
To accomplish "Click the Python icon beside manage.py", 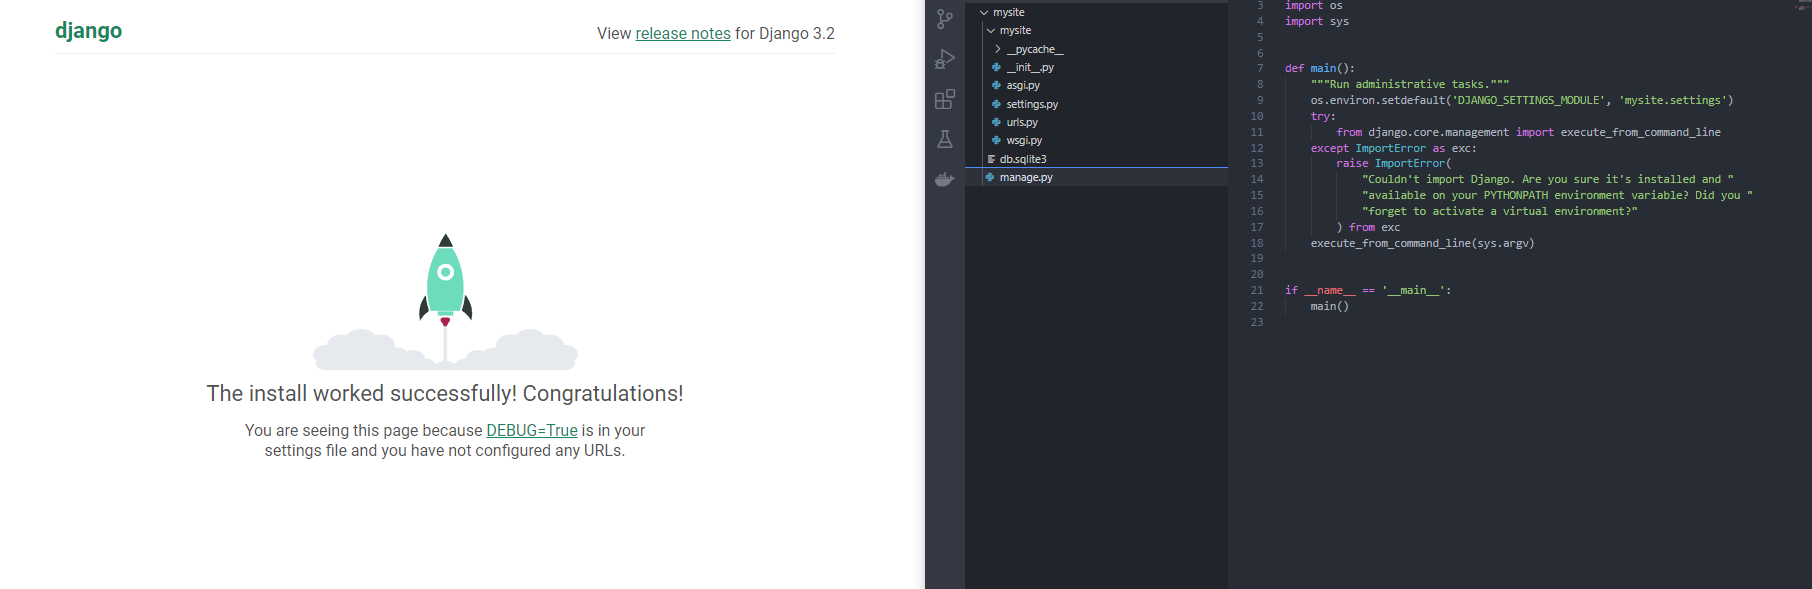I will coord(989,177).
